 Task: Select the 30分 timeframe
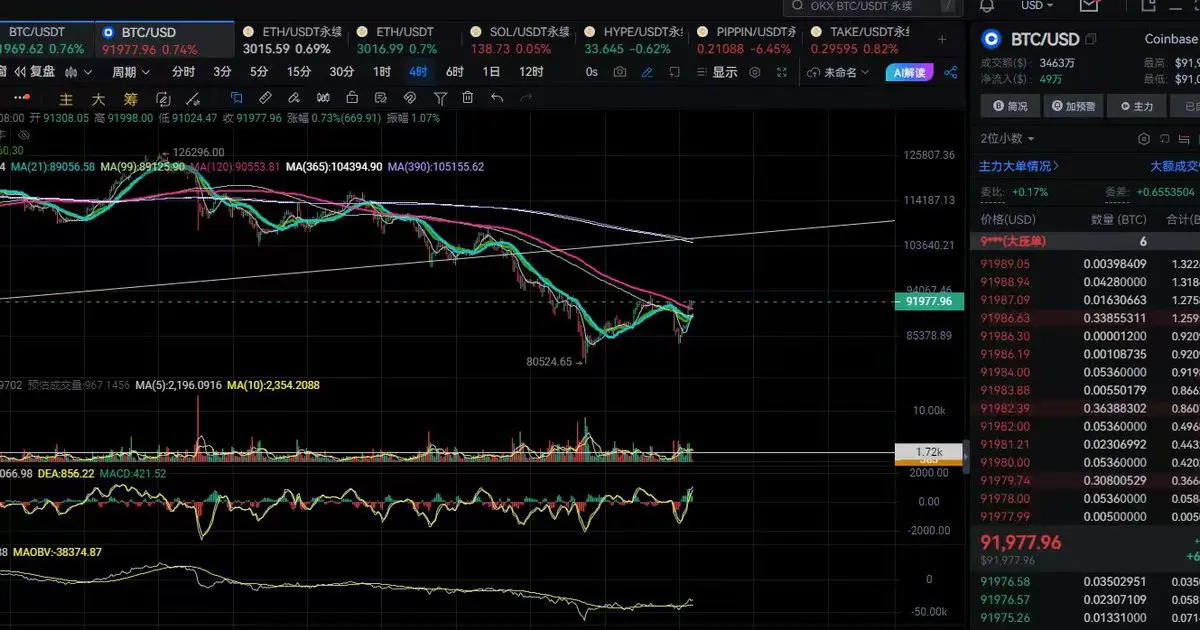click(342, 72)
